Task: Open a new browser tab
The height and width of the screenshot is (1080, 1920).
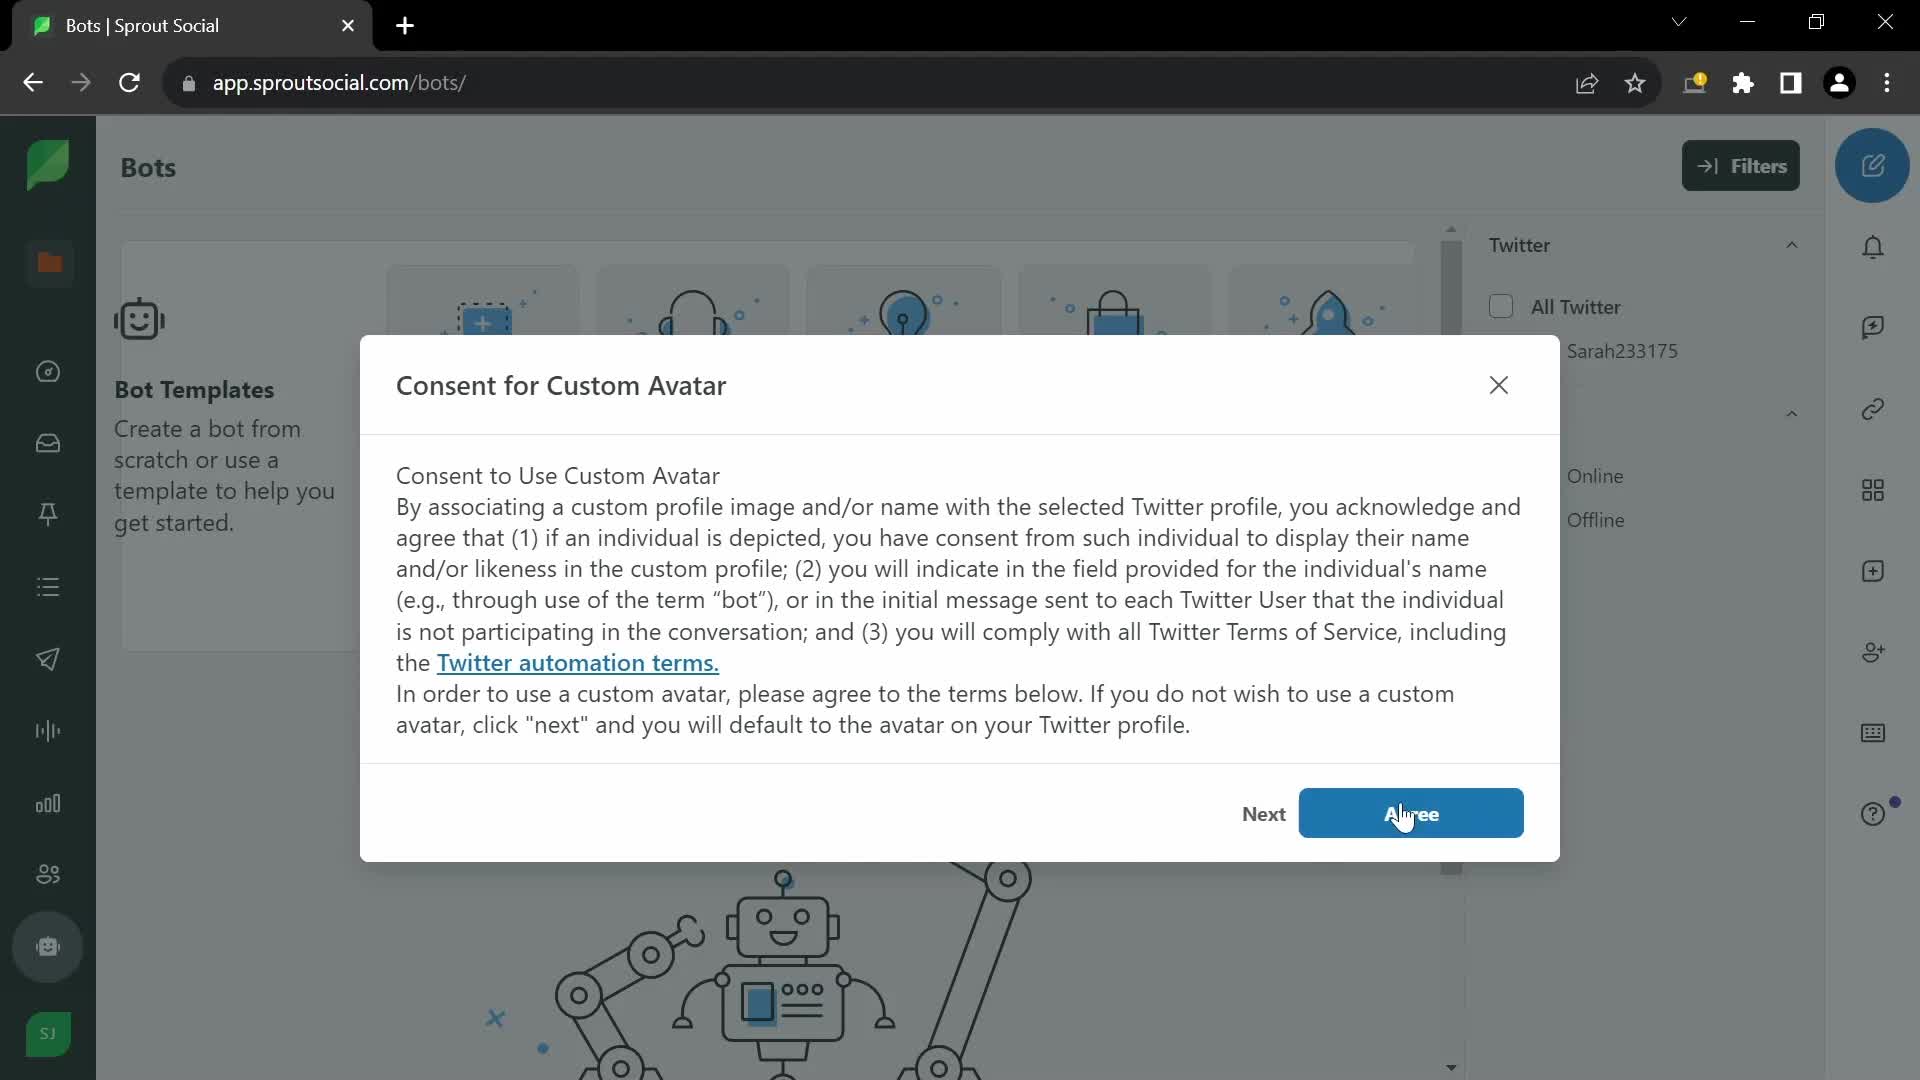Action: (405, 26)
